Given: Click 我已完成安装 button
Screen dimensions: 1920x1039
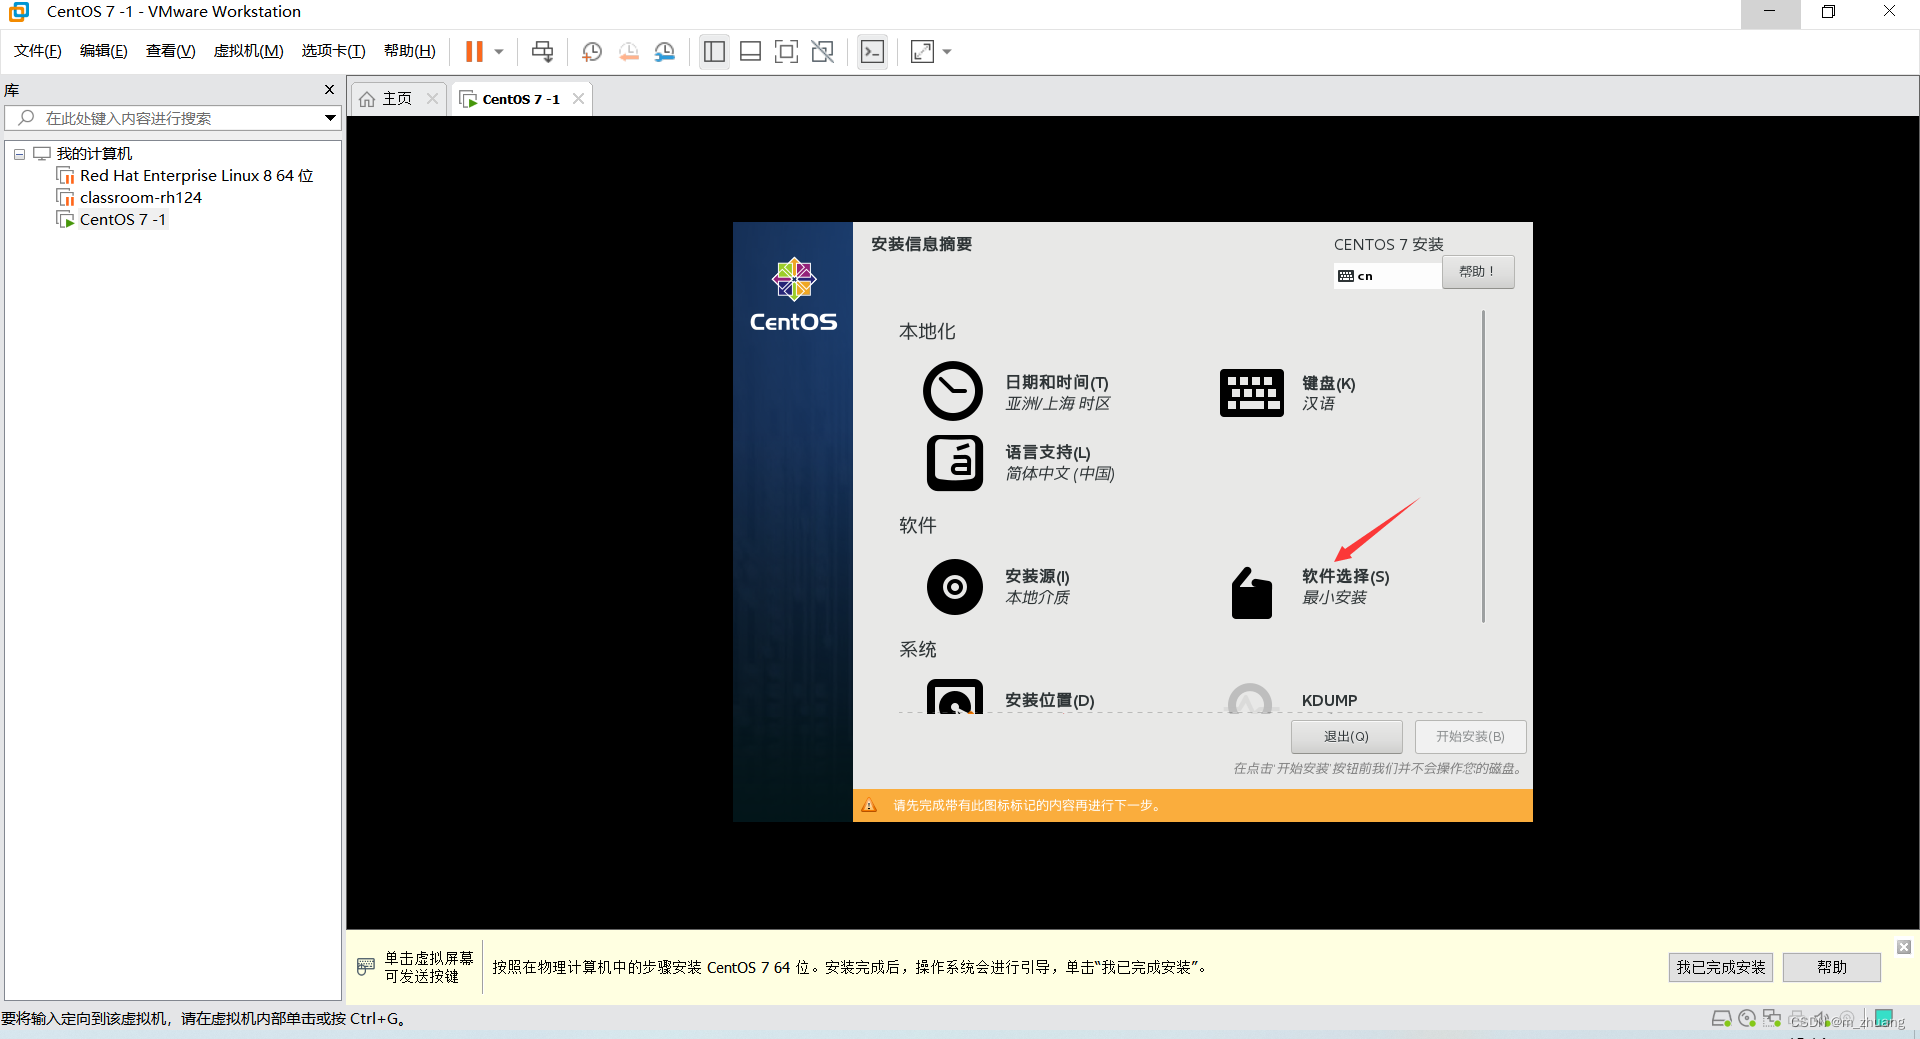Looking at the screenshot, I should pyautogui.click(x=1720, y=967).
